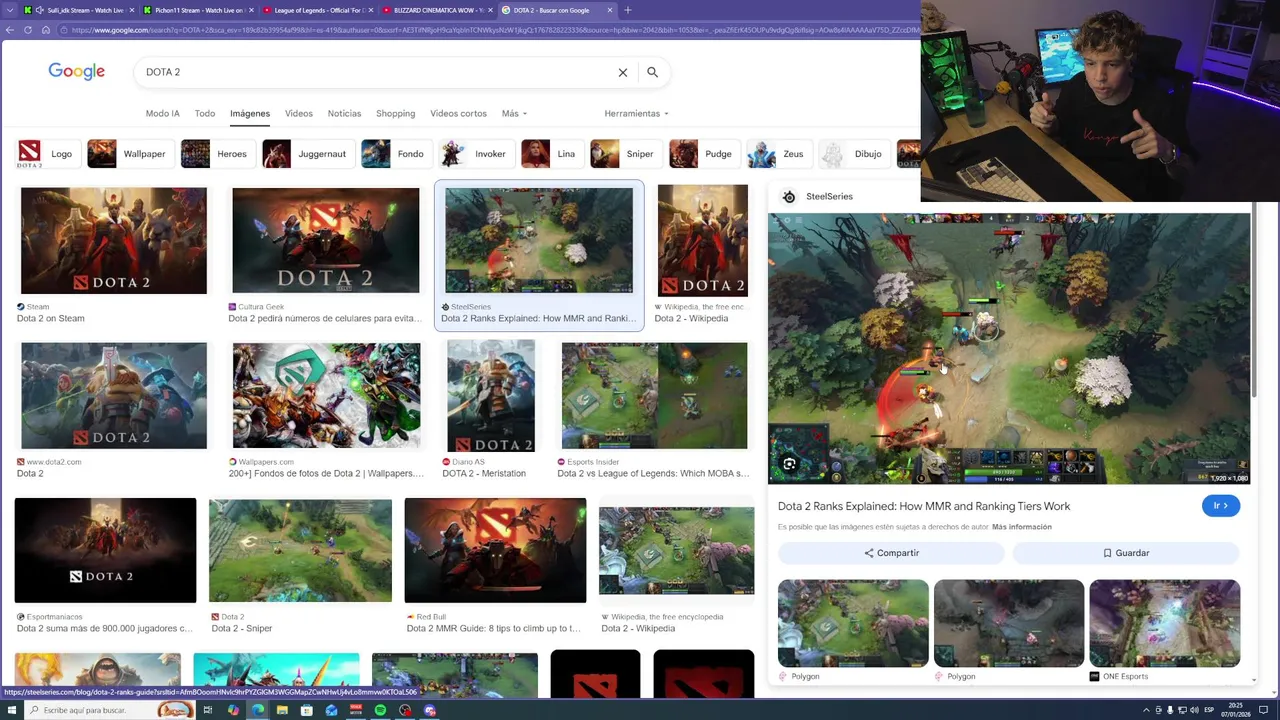
Task: Close the DOTA 2 Google search tab
Action: coord(609,10)
